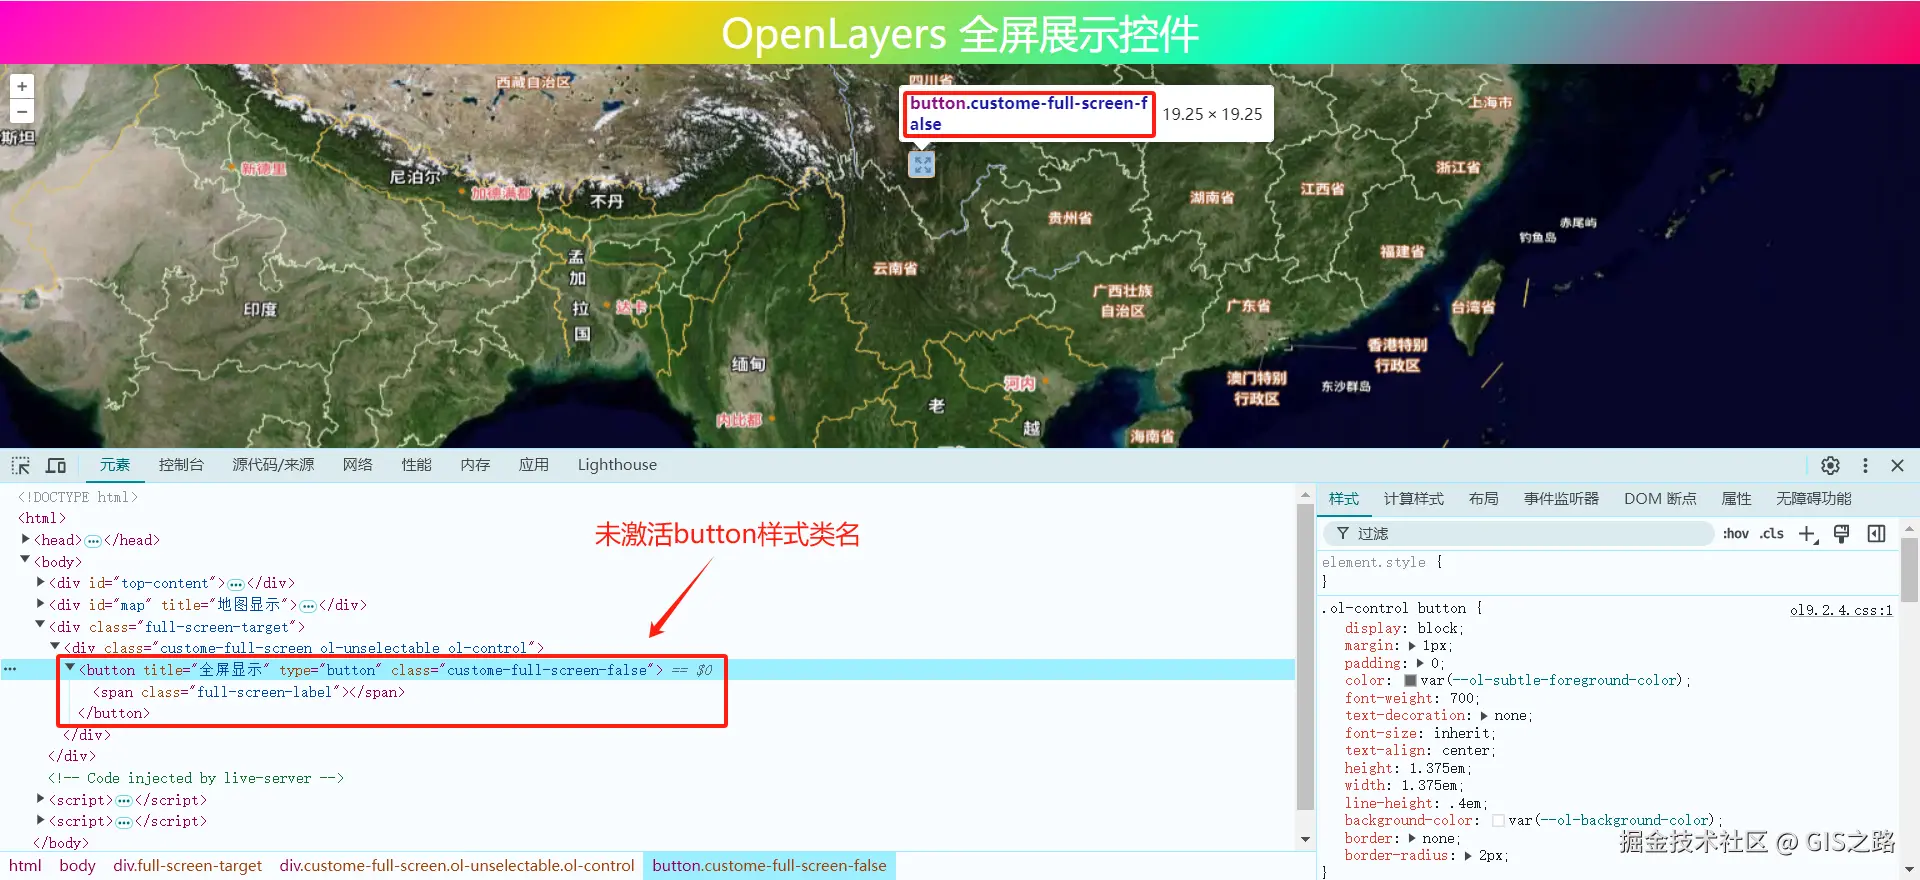Switch to the 控制台 tab
The height and width of the screenshot is (880, 1920).
coord(181,465)
